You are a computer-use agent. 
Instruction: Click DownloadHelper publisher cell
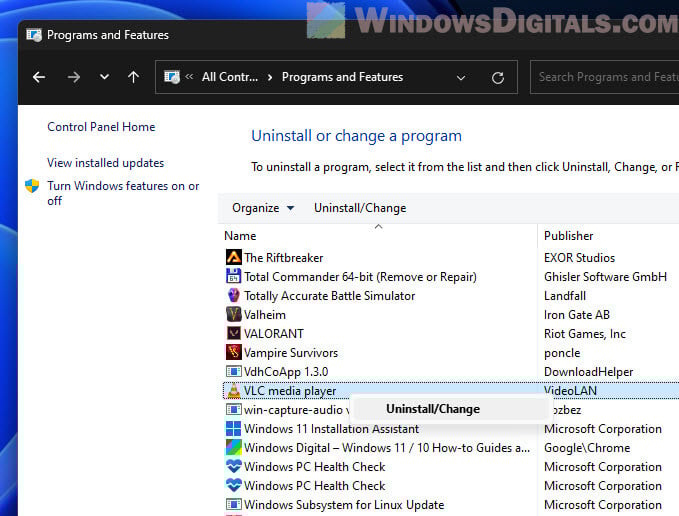click(x=588, y=372)
